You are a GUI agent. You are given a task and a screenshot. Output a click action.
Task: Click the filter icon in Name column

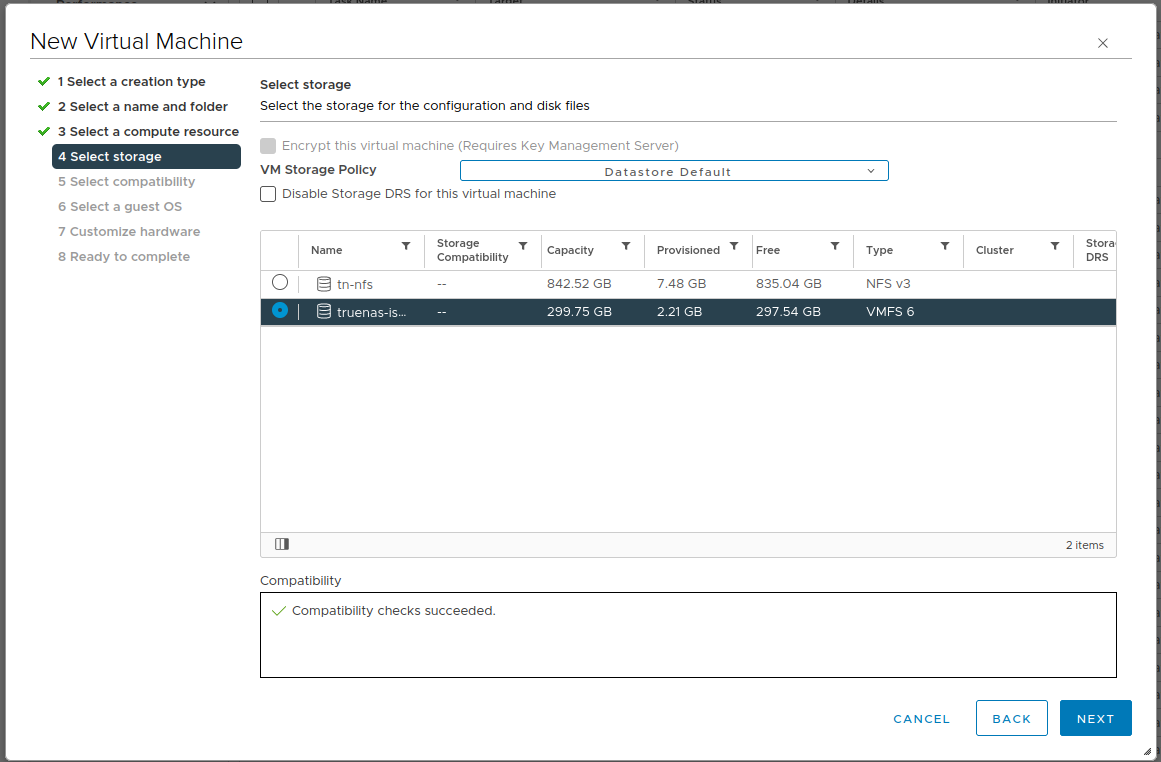(406, 246)
